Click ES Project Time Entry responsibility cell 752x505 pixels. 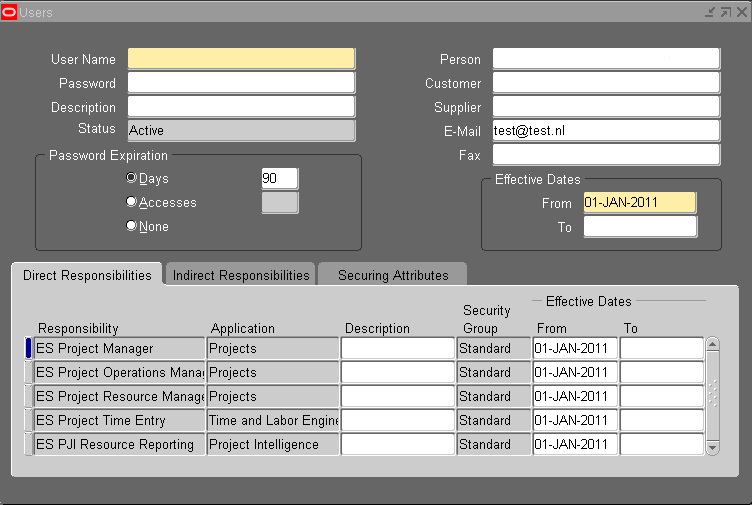point(119,420)
